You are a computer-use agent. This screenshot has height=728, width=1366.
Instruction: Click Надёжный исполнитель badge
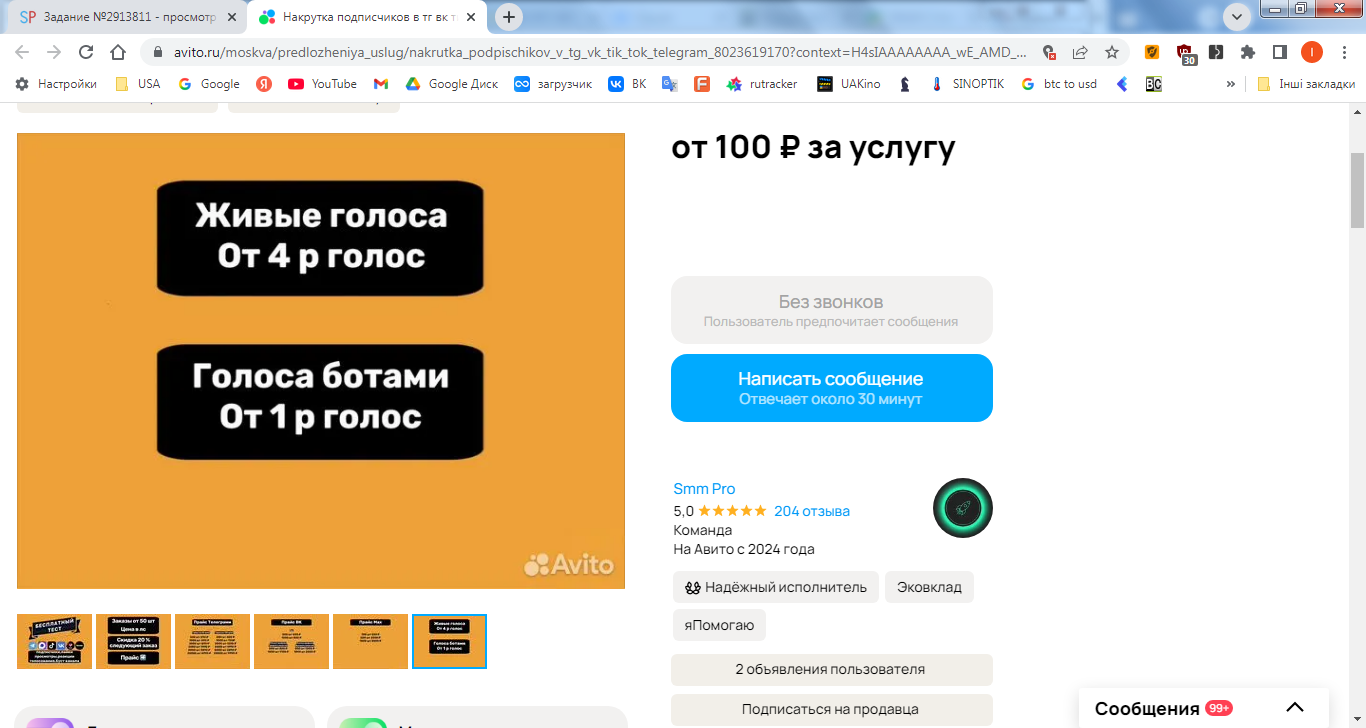click(x=775, y=587)
